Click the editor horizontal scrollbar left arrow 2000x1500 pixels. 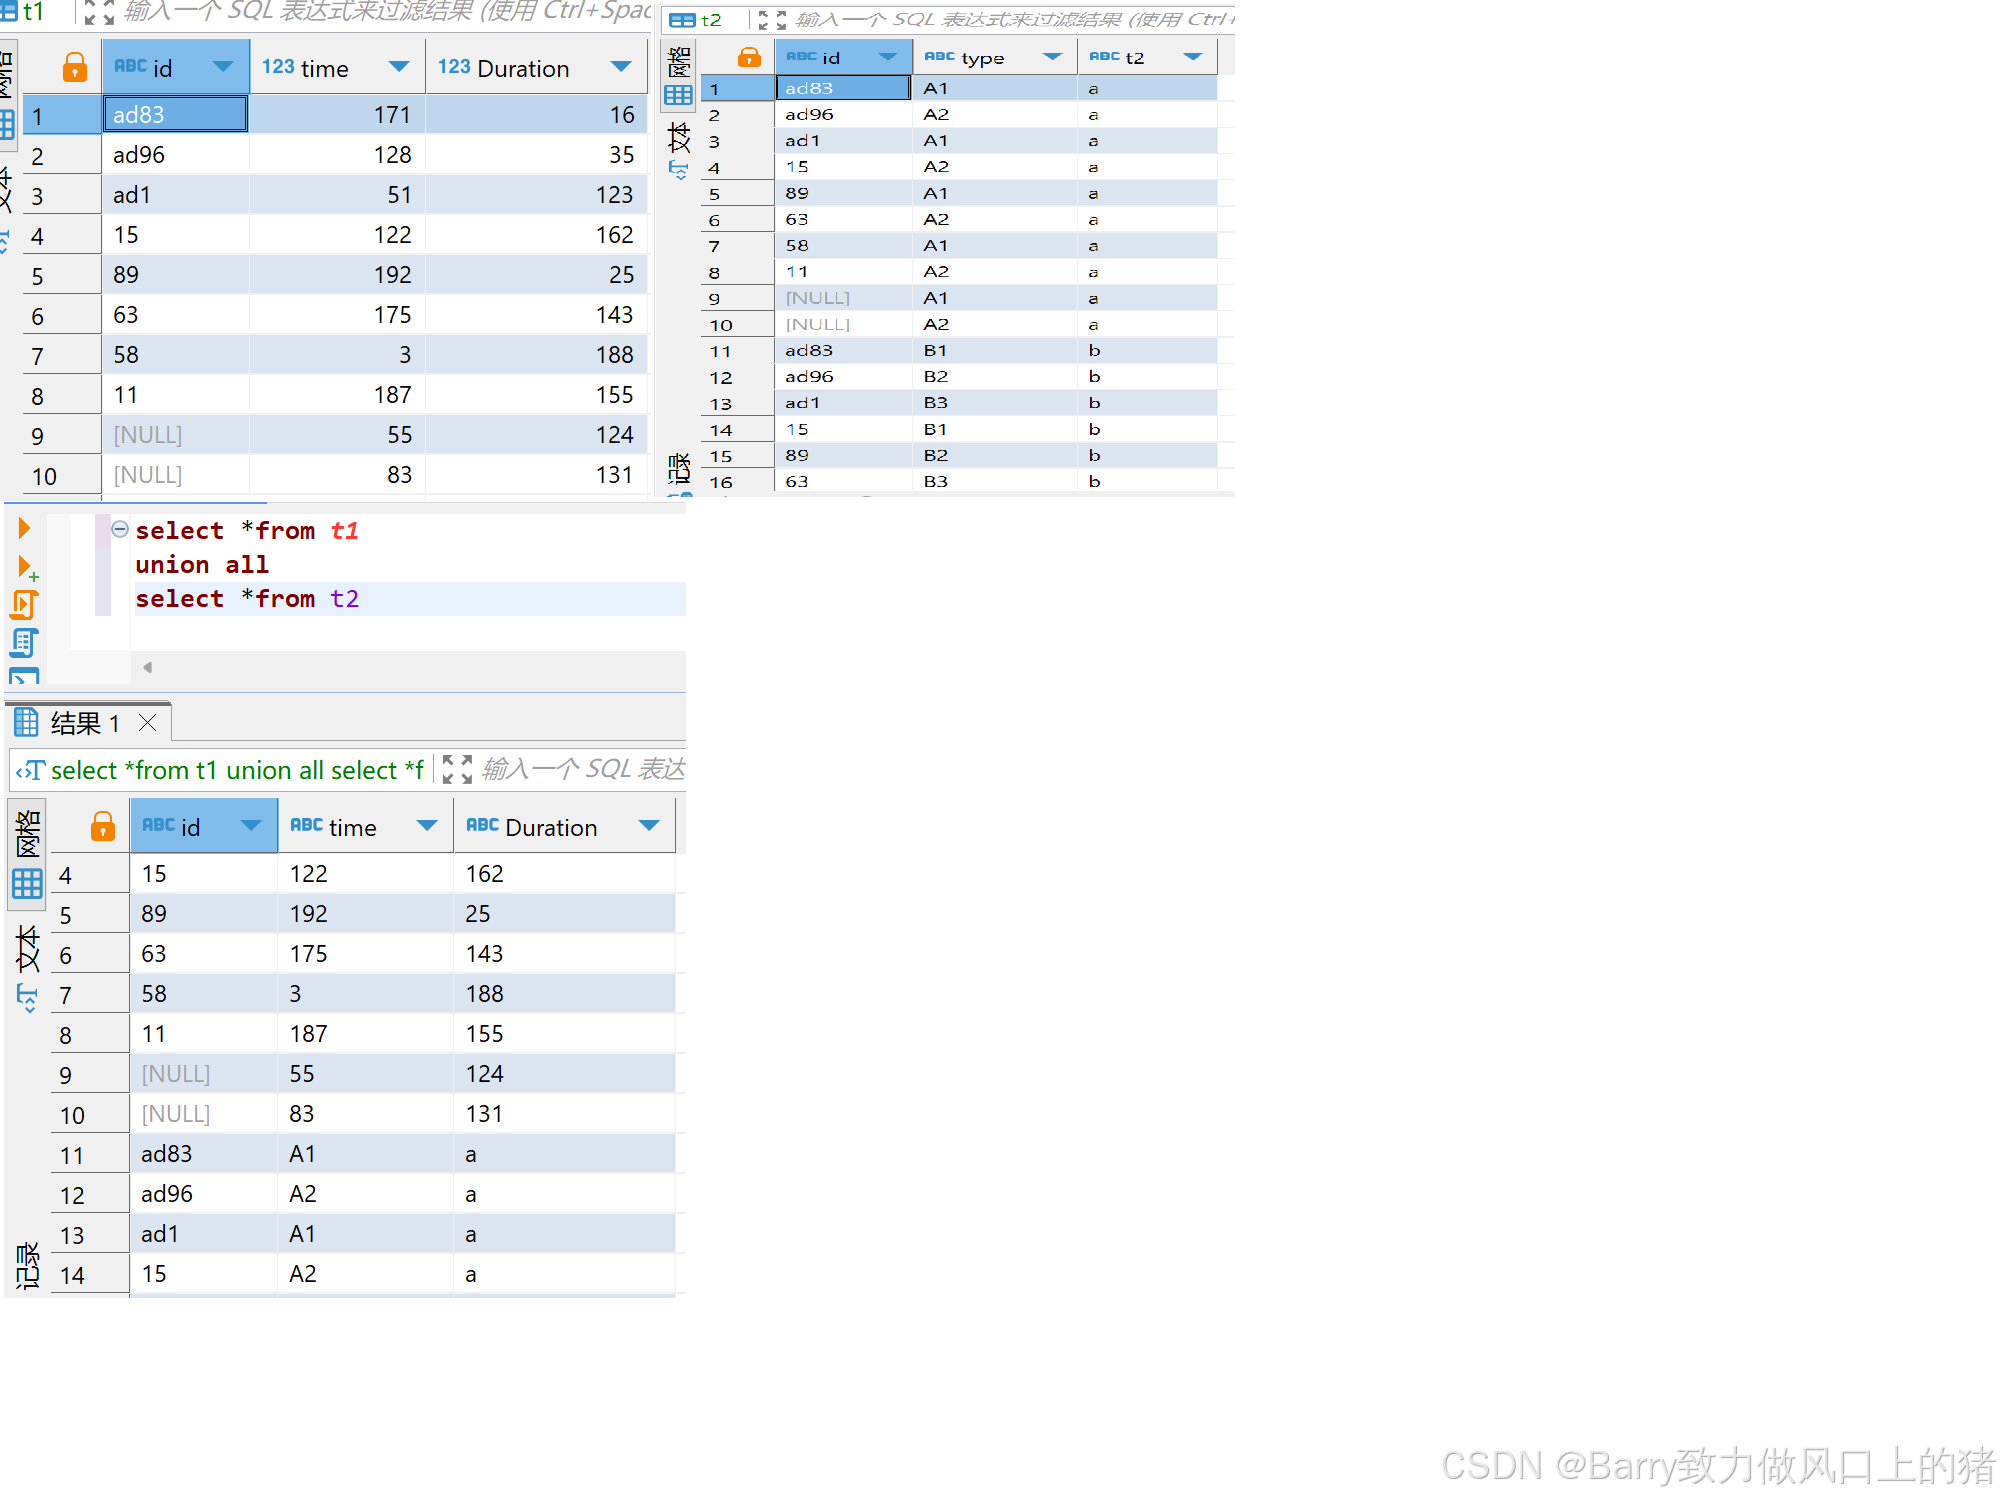[x=148, y=668]
